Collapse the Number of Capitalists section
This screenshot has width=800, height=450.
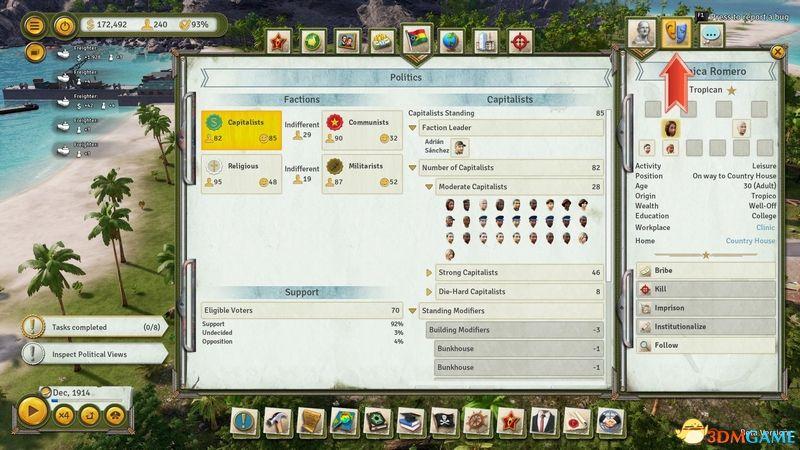coord(413,167)
